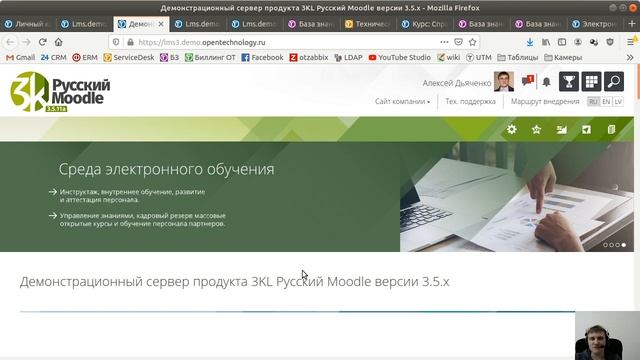640x360 pixels.
Task: Open wiki bookmark
Action: (448, 58)
